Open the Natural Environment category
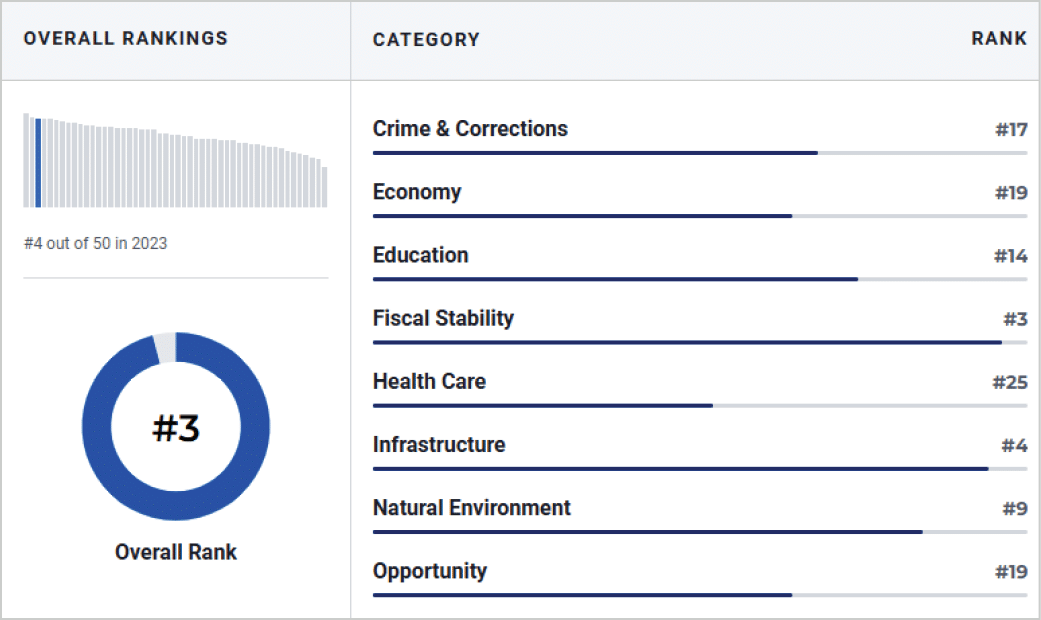The width and height of the screenshot is (1041, 620). (471, 508)
